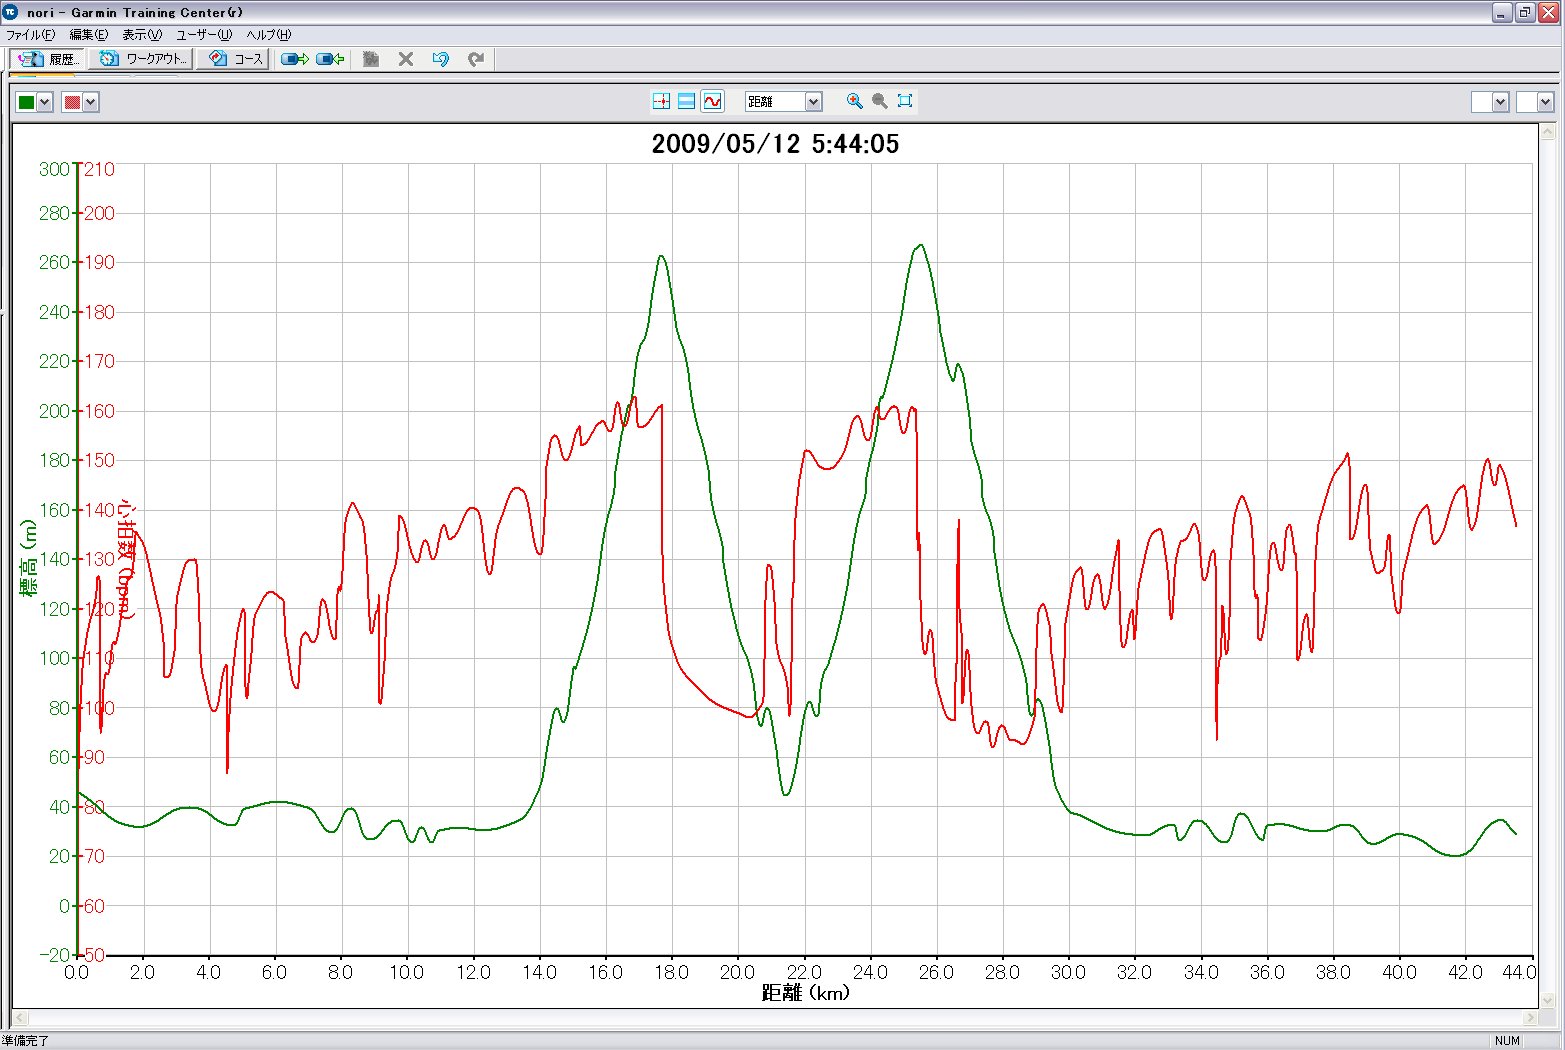Viewport: 1565px width, 1050px height.
Task: Click the 距離 (km) axis label
Action: [x=806, y=993]
